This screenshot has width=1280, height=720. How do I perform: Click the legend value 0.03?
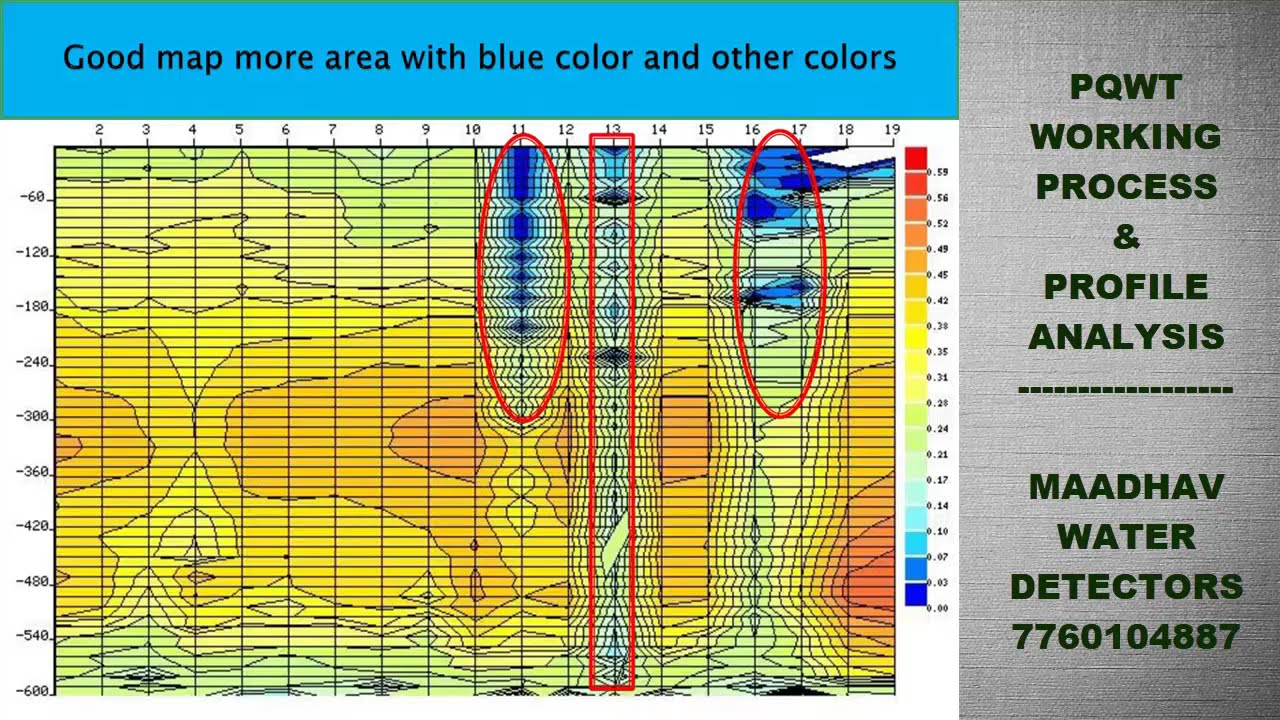(938, 583)
